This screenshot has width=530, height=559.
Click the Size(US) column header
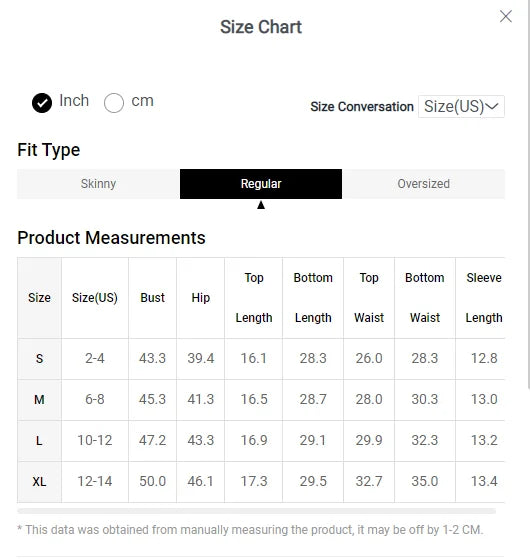[x=95, y=298]
